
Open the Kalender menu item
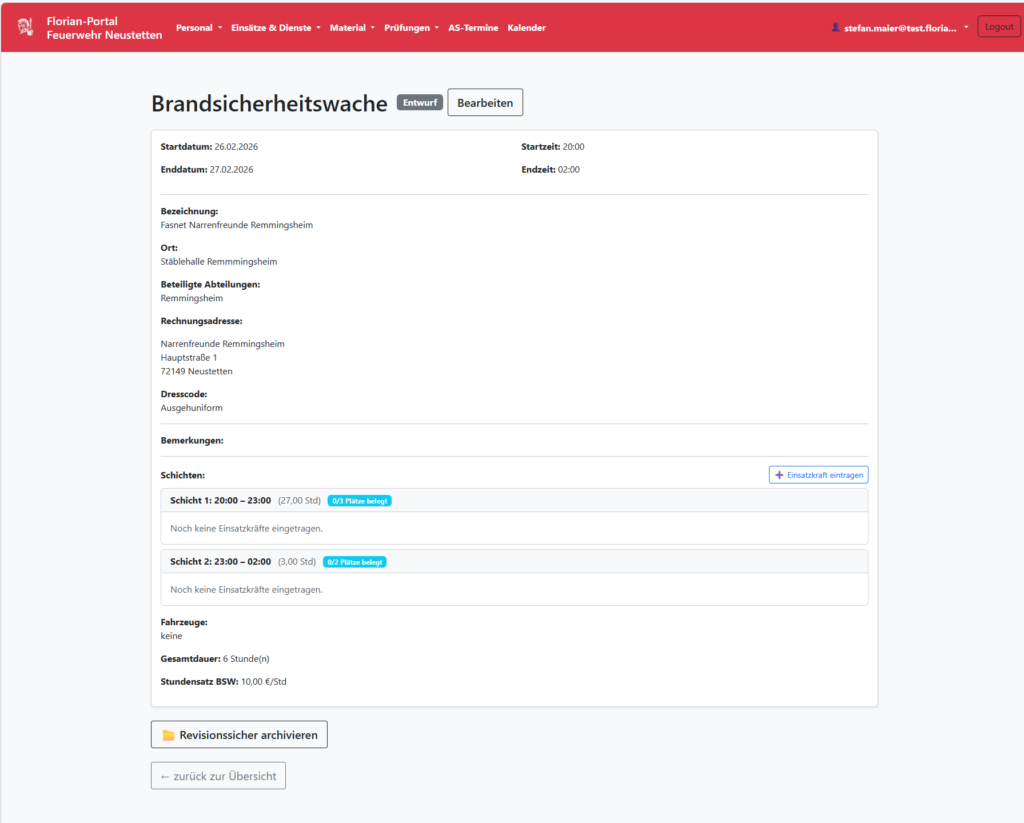526,28
